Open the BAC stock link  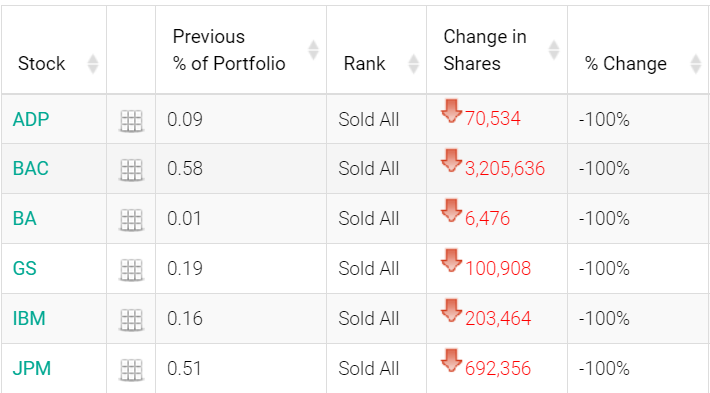[x=30, y=168]
